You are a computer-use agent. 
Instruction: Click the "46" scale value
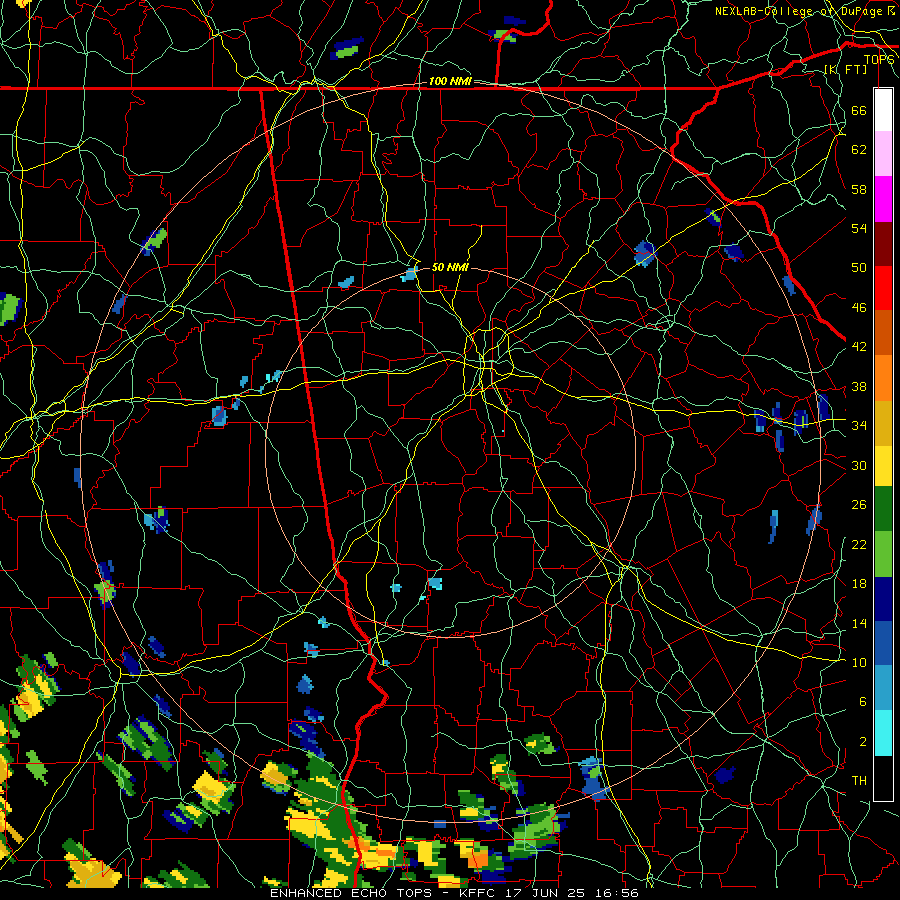pyautogui.click(x=859, y=307)
